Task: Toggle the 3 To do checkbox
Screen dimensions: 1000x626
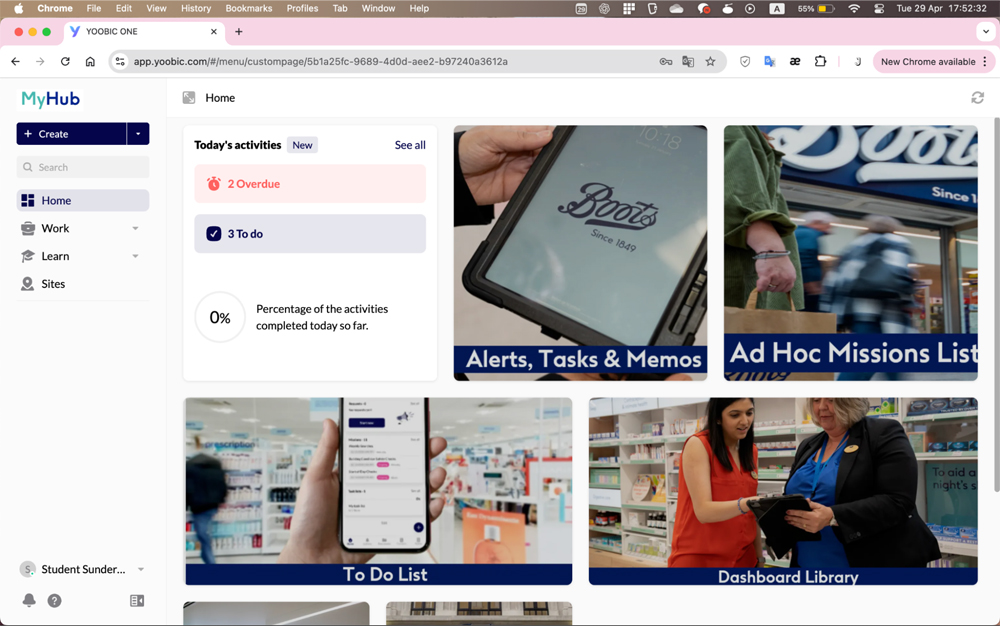Action: (x=214, y=234)
